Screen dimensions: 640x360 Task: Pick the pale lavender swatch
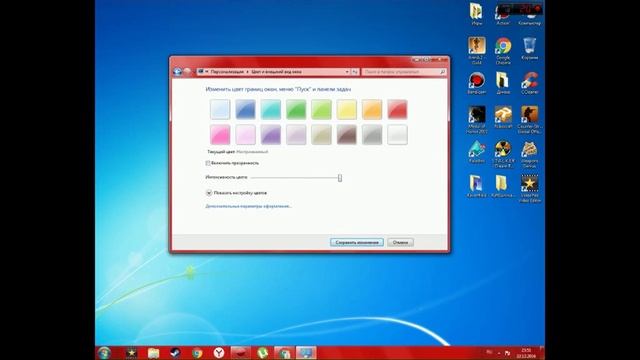tap(296, 135)
